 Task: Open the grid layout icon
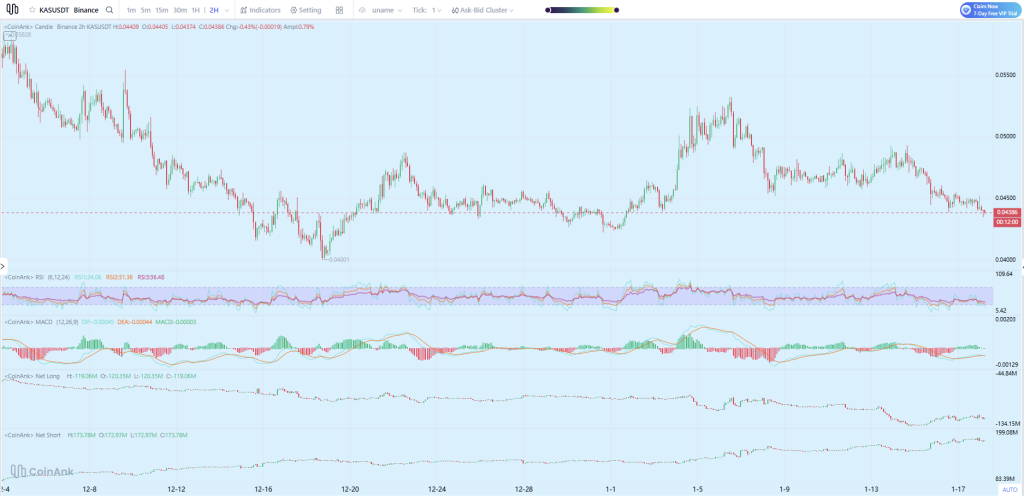339,10
